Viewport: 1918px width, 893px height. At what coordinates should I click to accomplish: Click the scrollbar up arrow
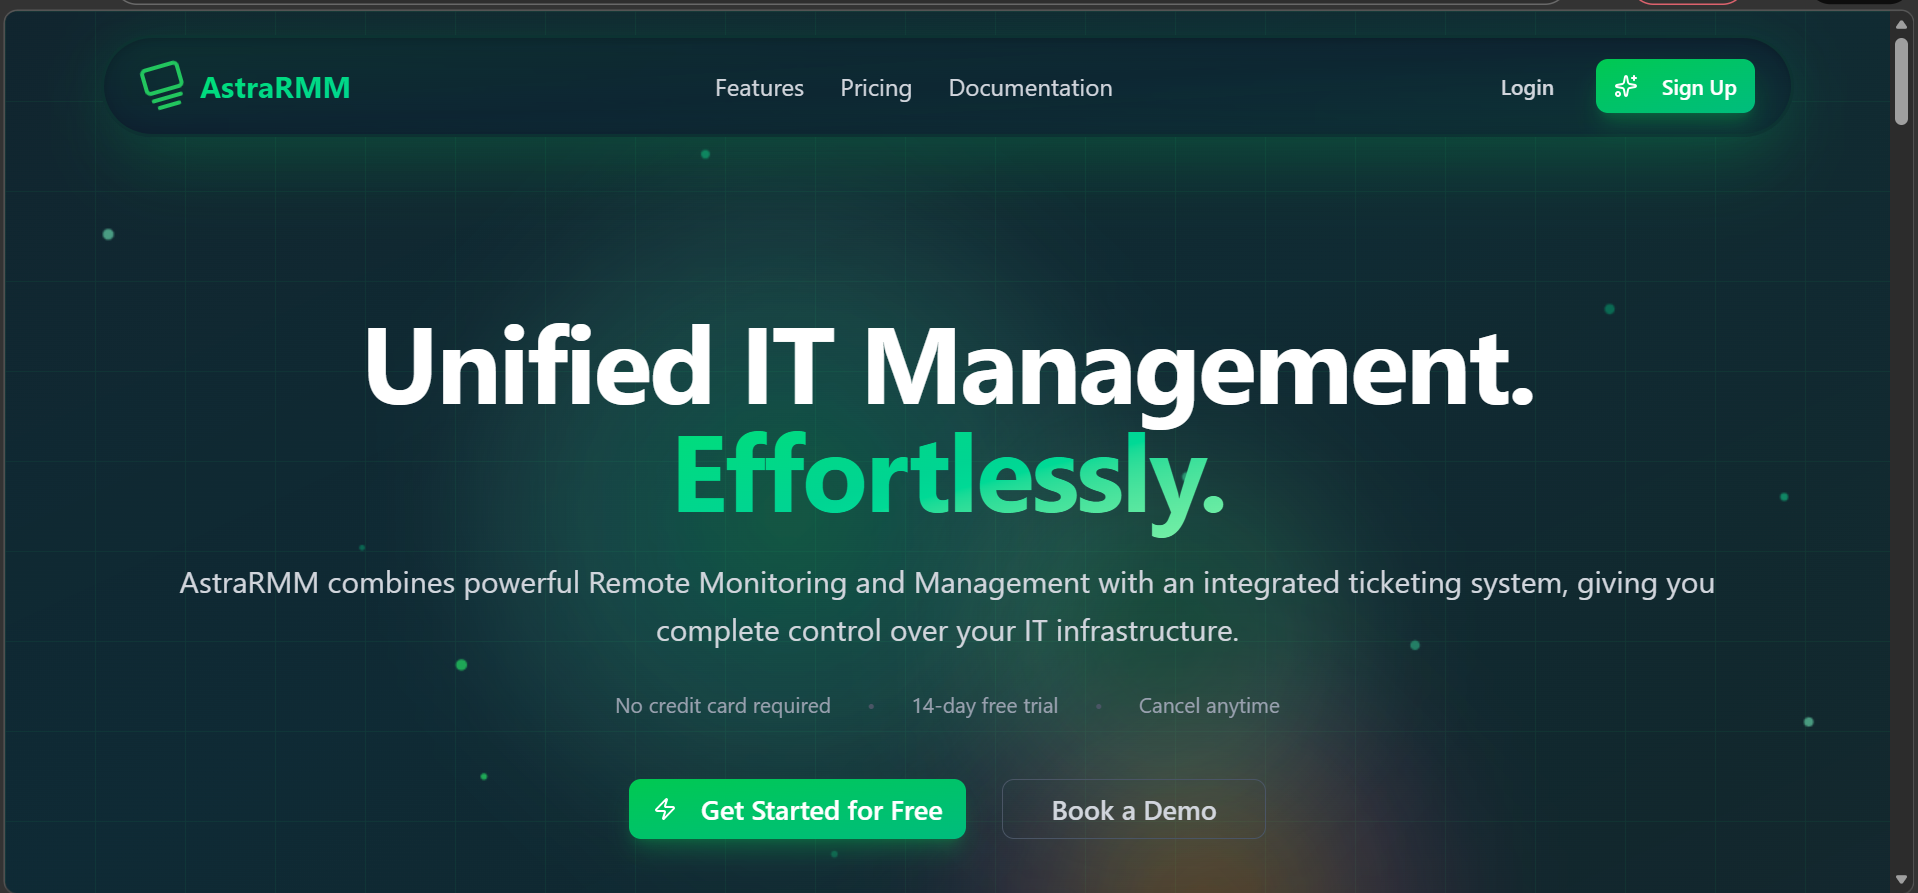pyautogui.click(x=1901, y=24)
